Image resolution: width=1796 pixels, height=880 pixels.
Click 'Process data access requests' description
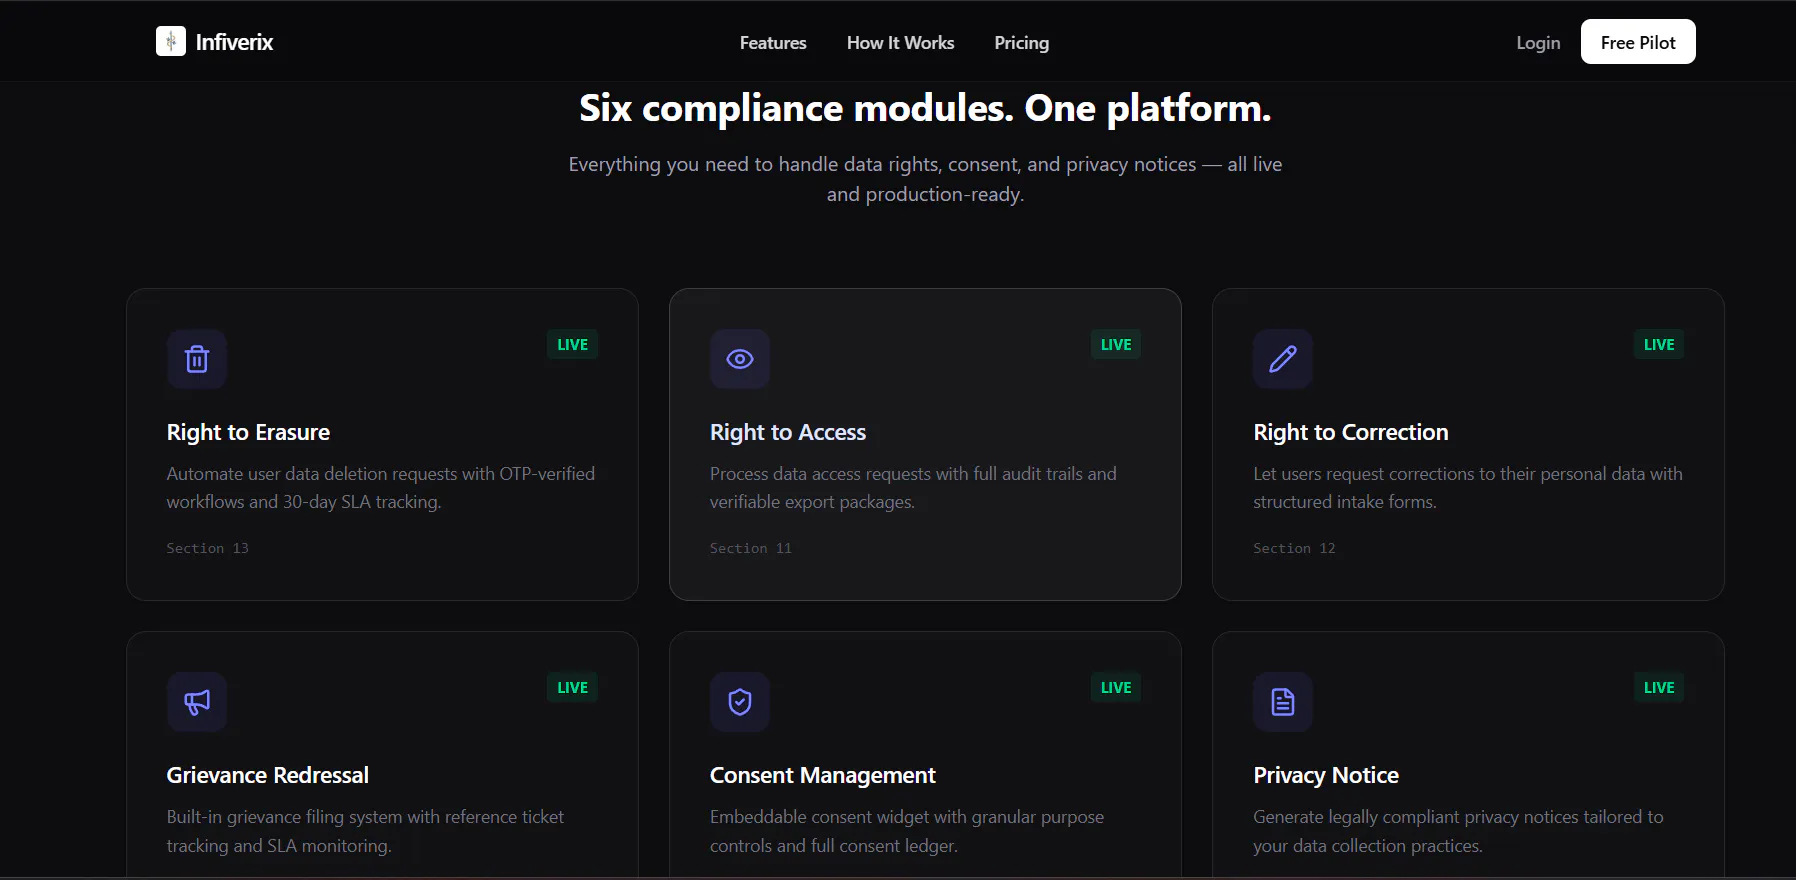913,487
